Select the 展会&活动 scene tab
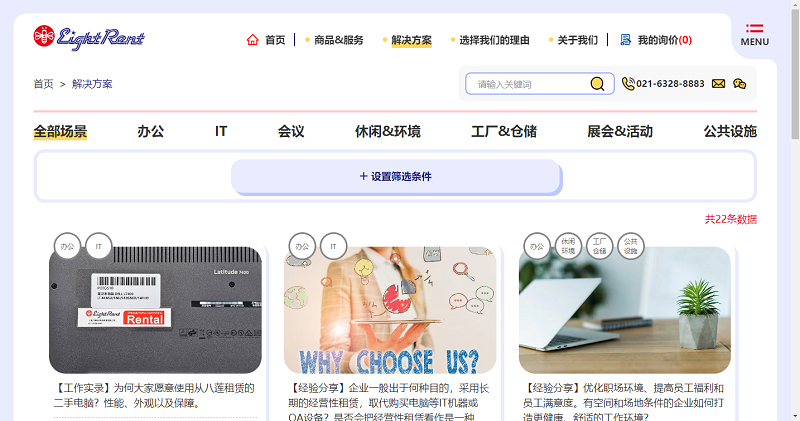Image resolution: width=800 pixels, height=421 pixels. click(x=620, y=131)
